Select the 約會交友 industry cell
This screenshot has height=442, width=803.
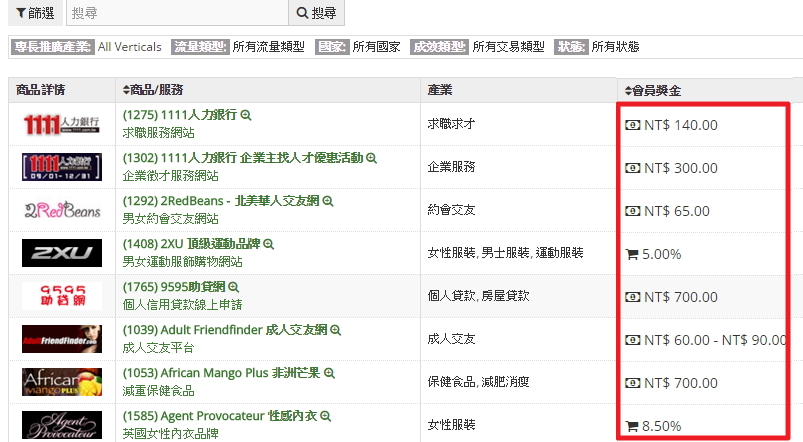[x=451, y=210]
